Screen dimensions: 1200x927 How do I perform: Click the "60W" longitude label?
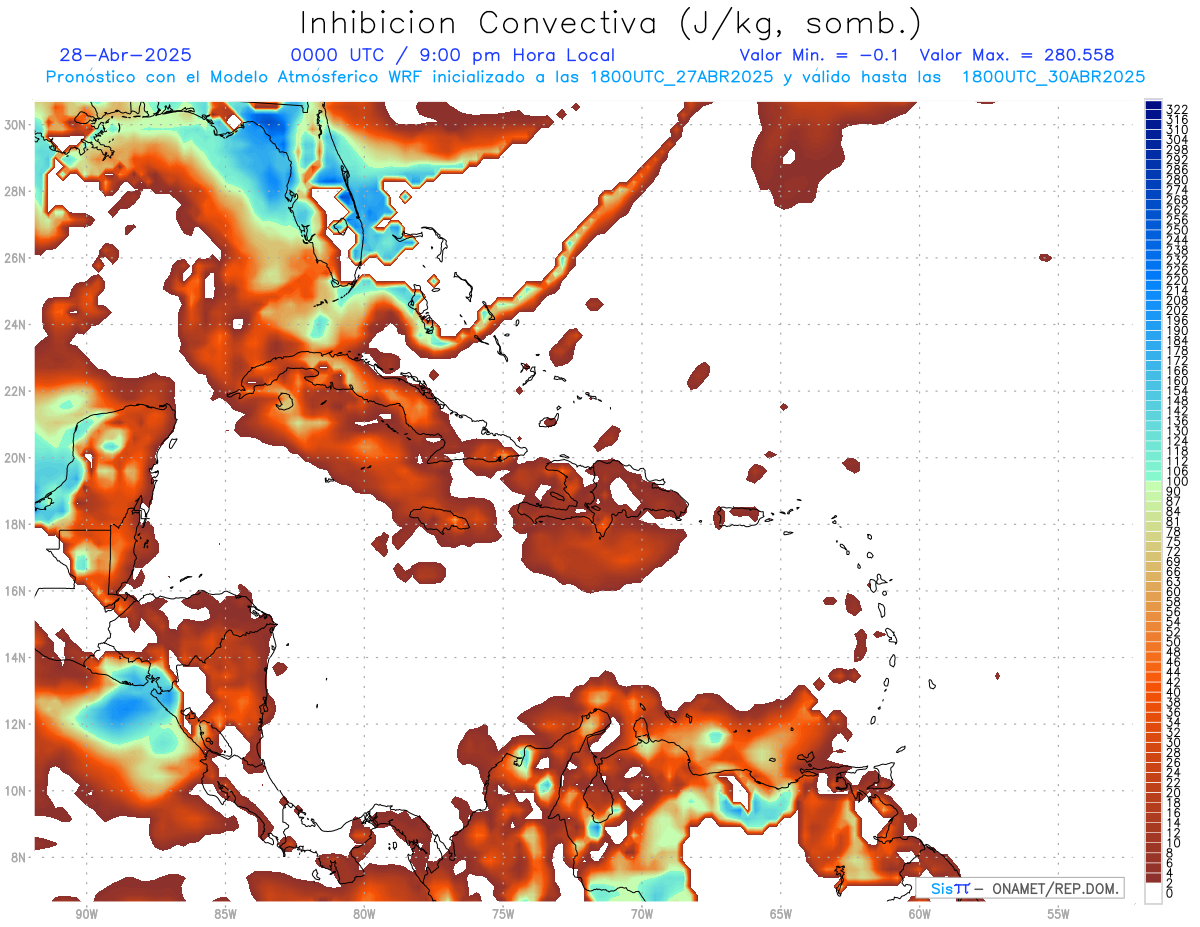pos(919,914)
